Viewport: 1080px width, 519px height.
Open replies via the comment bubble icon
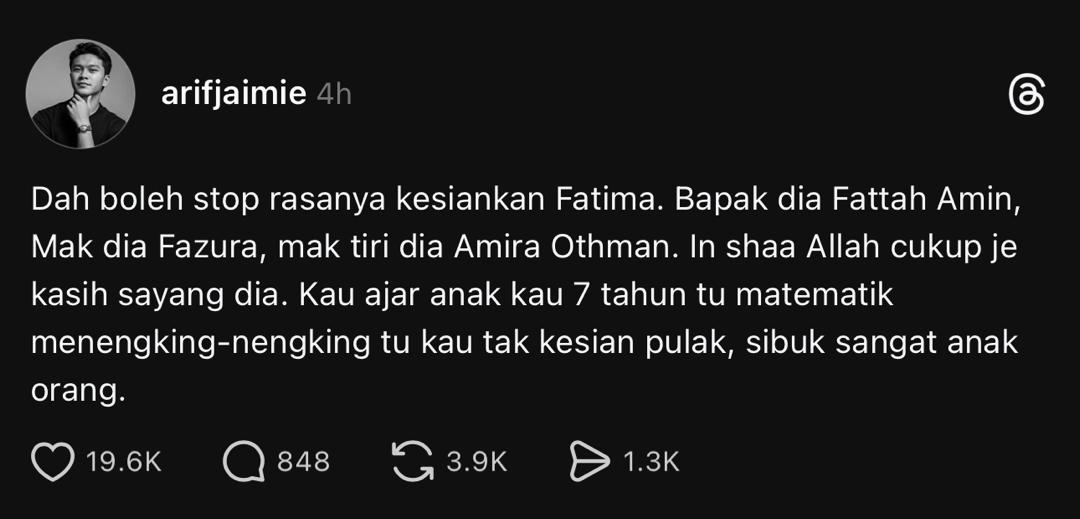point(243,462)
